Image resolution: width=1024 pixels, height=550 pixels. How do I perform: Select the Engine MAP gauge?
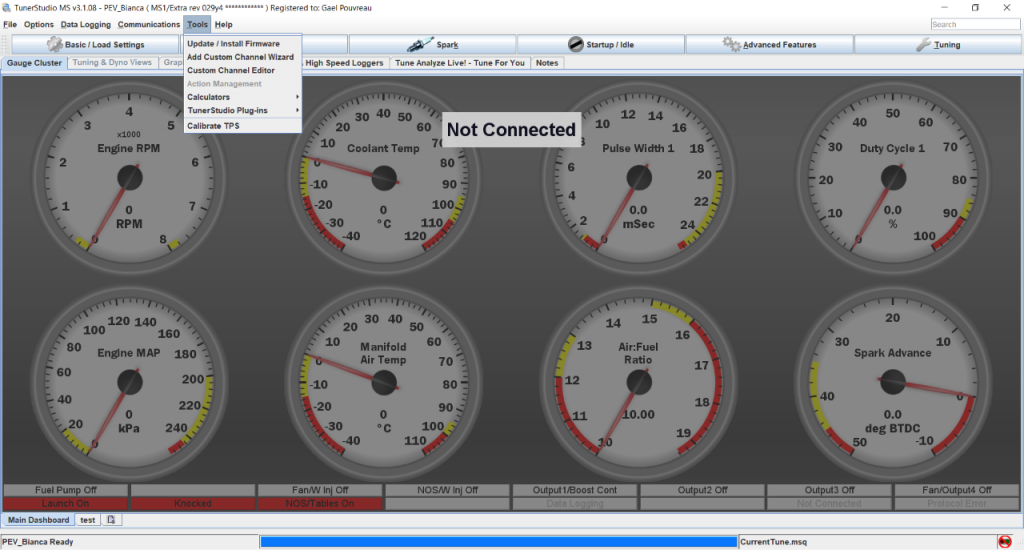129,383
